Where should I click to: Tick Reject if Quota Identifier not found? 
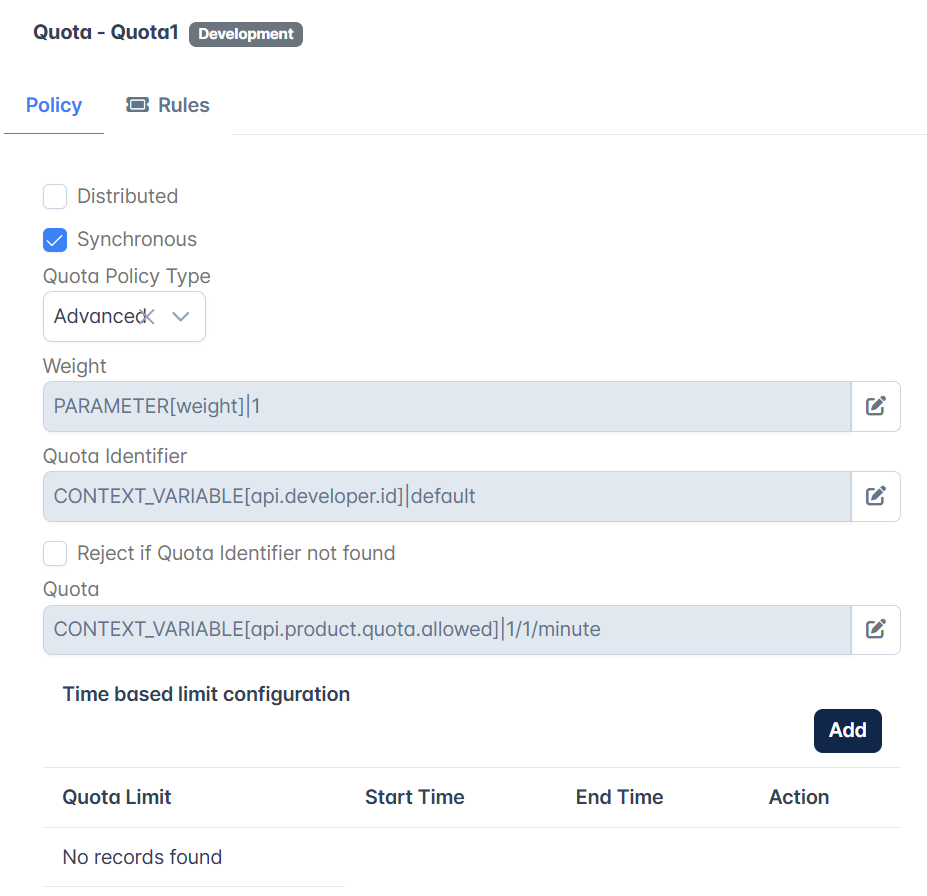tap(55, 554)
